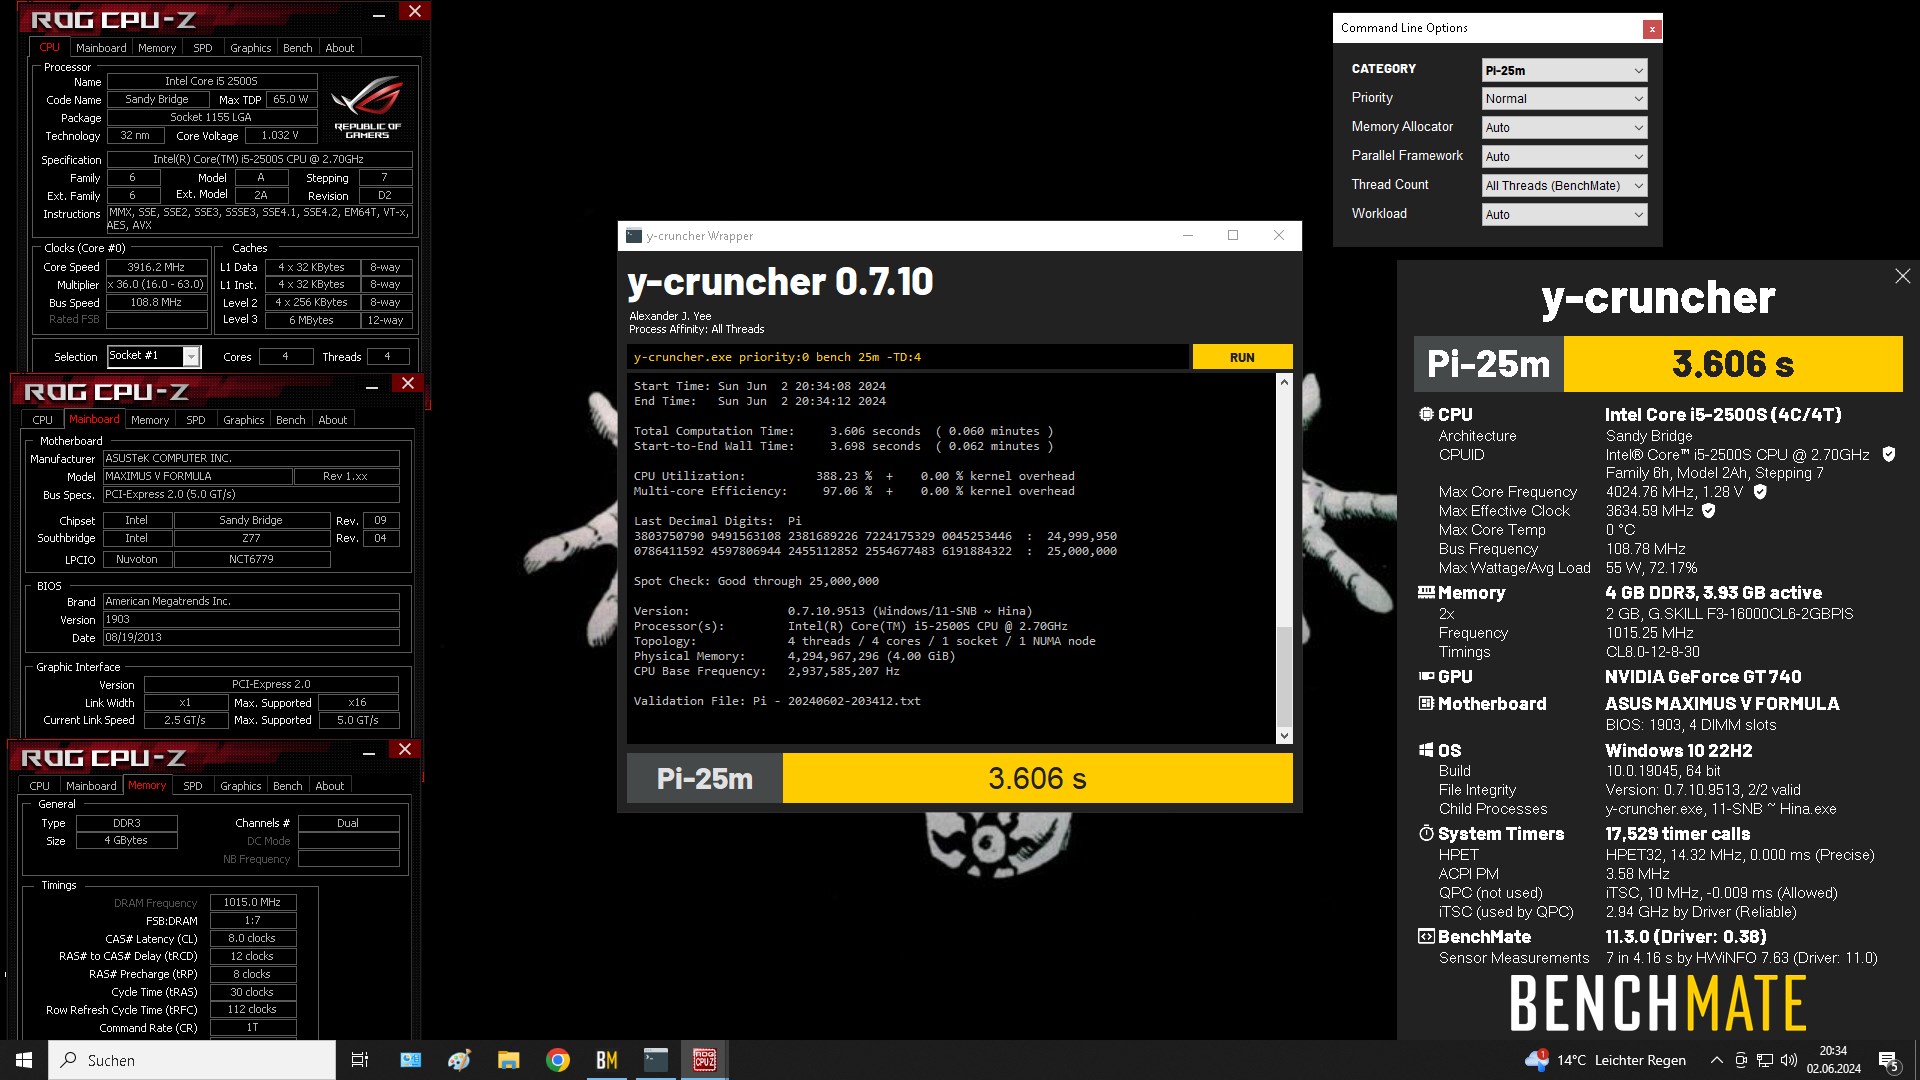Click the command line input field in y-cruncher Wrapper
Screen dimensions: 1920x1080
pos(908,357)
